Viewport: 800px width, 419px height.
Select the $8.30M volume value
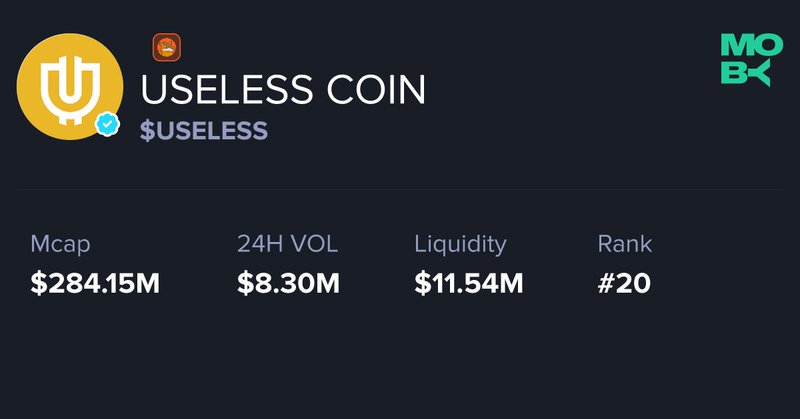pos(288,283)
